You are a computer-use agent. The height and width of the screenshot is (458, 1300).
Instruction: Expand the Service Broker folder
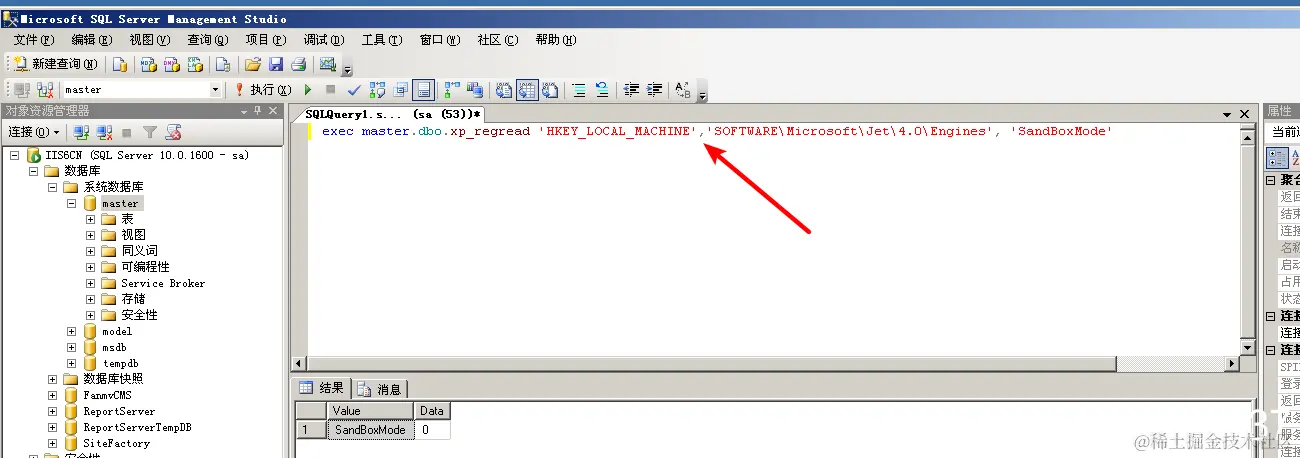click(90, 283)
